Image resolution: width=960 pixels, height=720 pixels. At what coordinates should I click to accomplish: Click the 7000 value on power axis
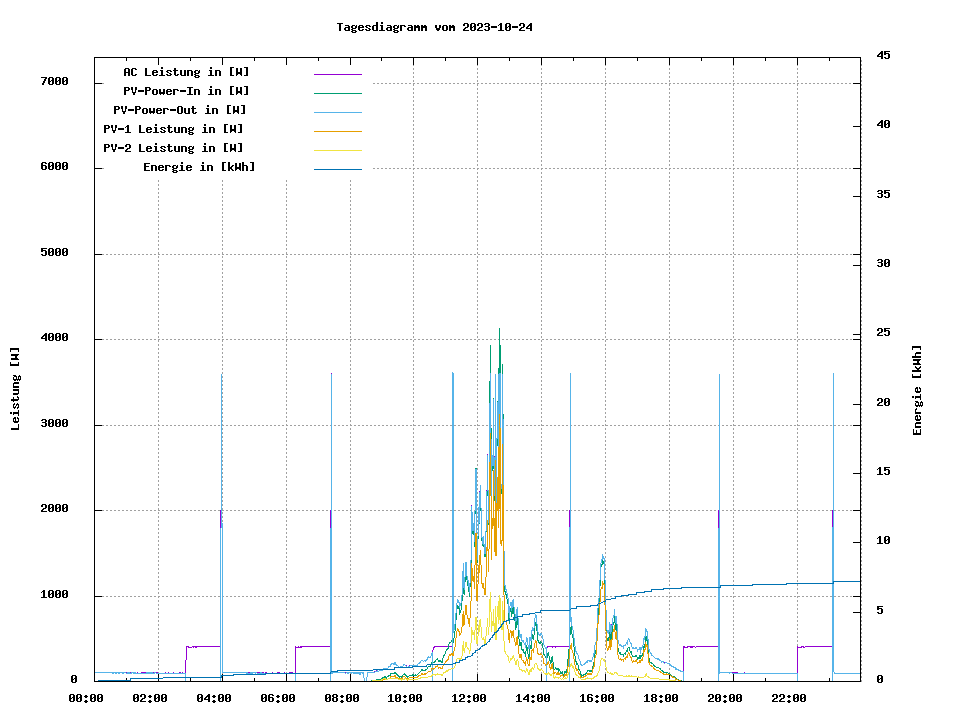(x=54, y=82)
